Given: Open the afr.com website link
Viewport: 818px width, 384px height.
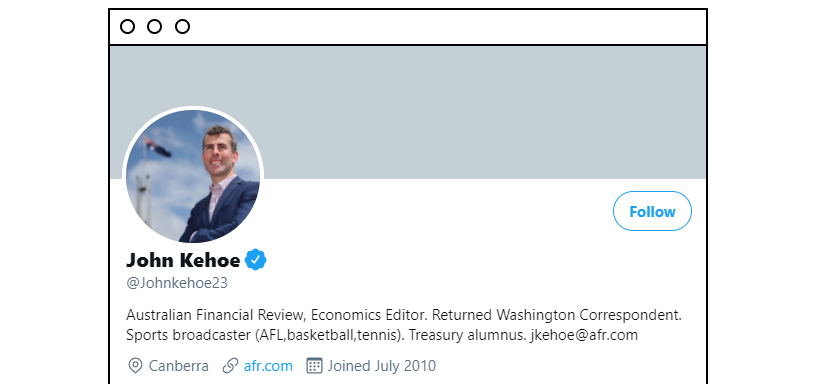Looking at the screenshot, I should click(x=268, y=366).
